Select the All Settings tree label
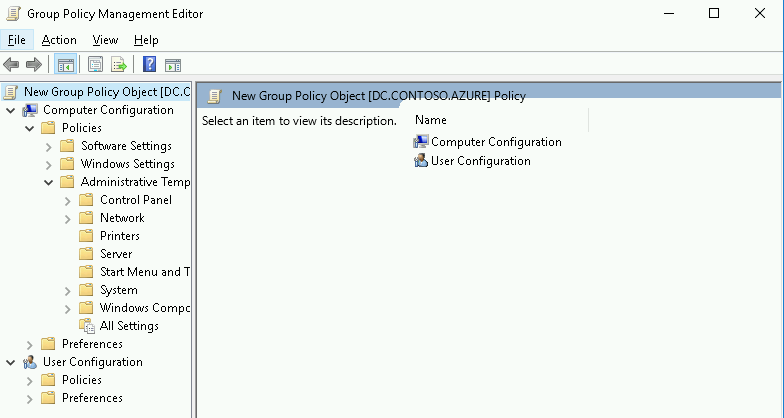This screenshot has width=784, height=418. point(129,326)
